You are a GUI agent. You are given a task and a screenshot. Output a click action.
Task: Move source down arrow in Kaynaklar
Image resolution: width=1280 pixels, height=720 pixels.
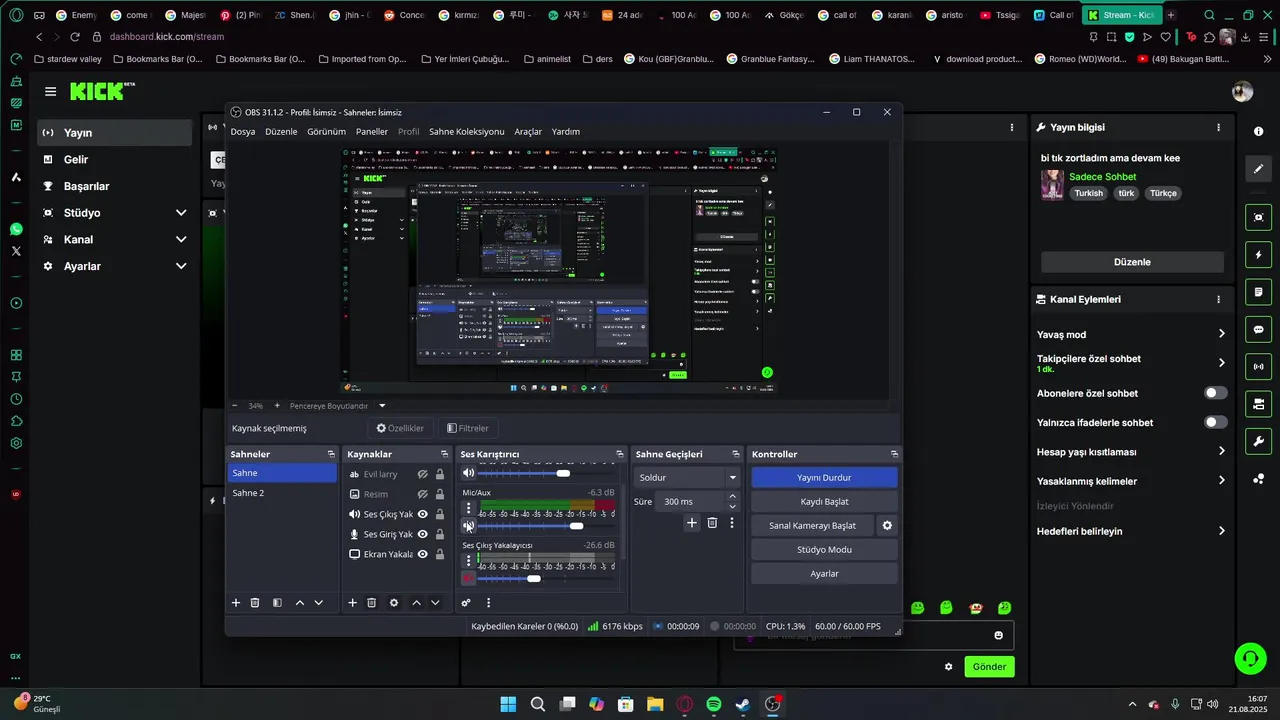(435, 603)
